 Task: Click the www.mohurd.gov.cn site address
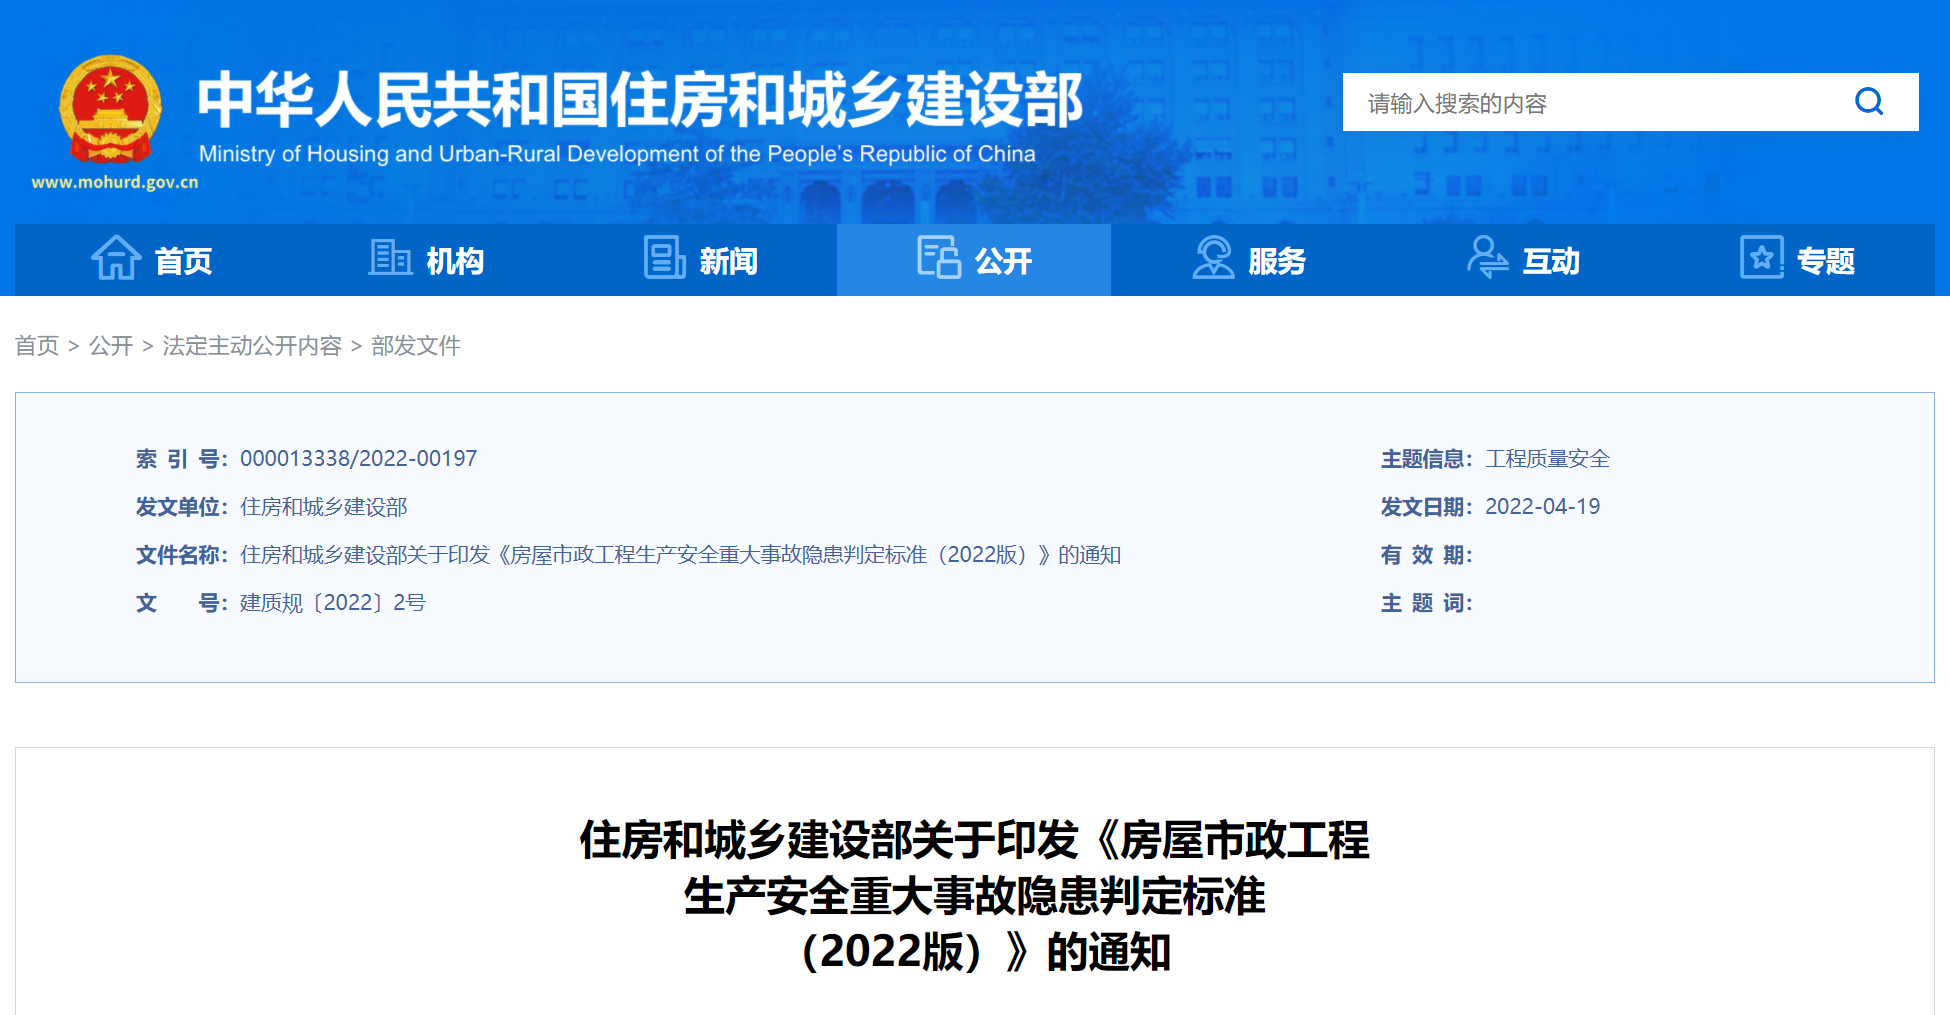115,182
